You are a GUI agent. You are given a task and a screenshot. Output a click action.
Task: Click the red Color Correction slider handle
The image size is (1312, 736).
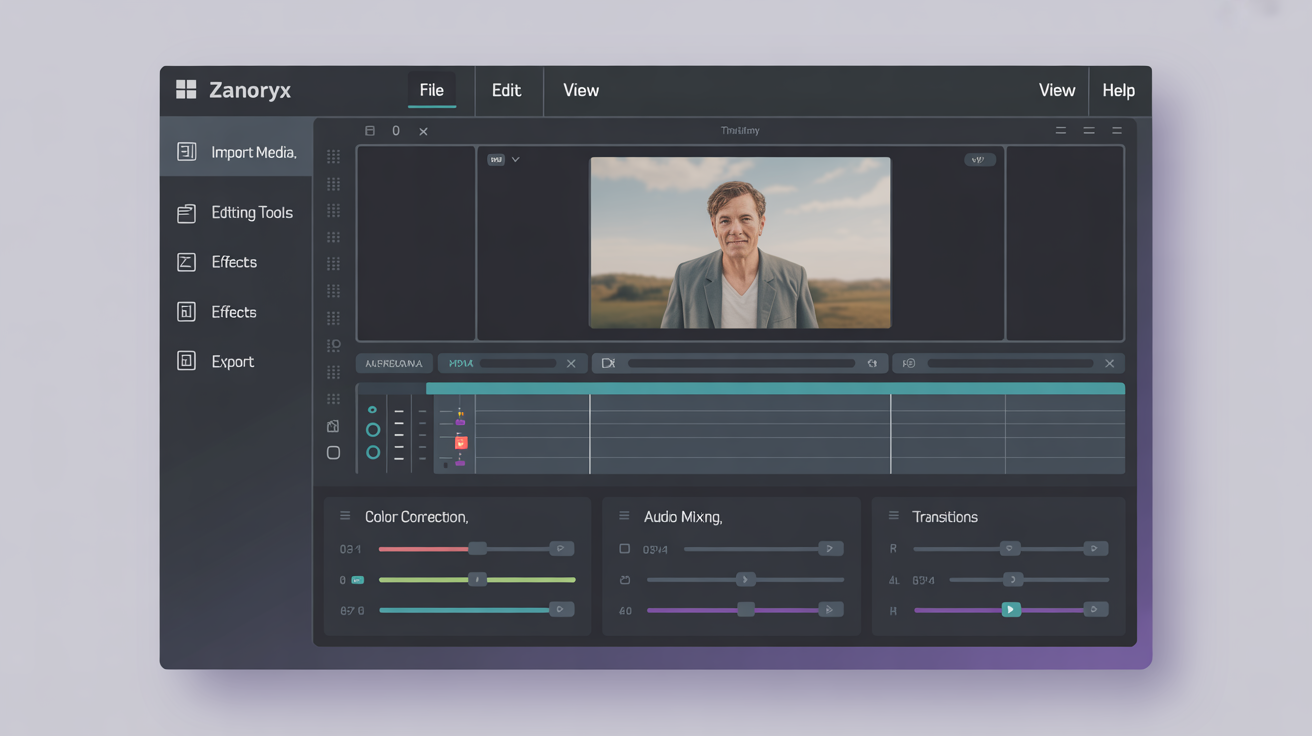478,548
